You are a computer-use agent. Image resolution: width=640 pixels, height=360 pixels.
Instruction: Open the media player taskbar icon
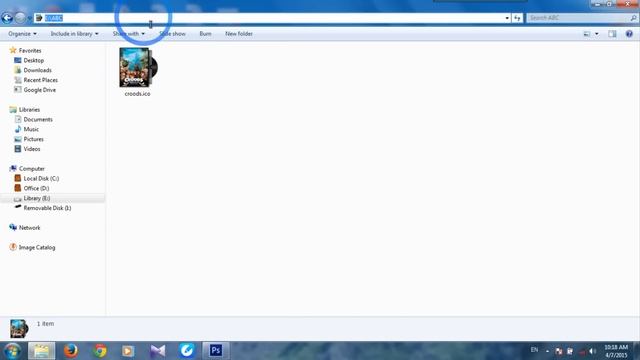click(128, 351)
